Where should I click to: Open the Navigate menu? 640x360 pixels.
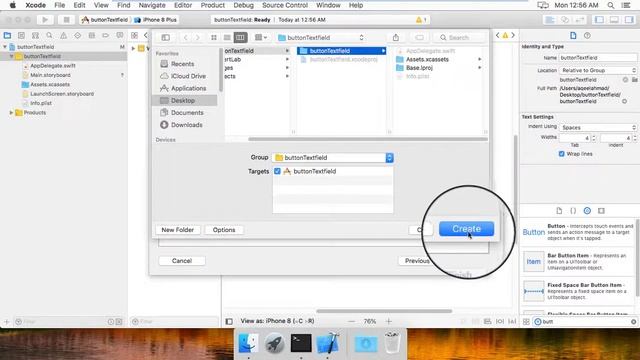tap(152, 5)
